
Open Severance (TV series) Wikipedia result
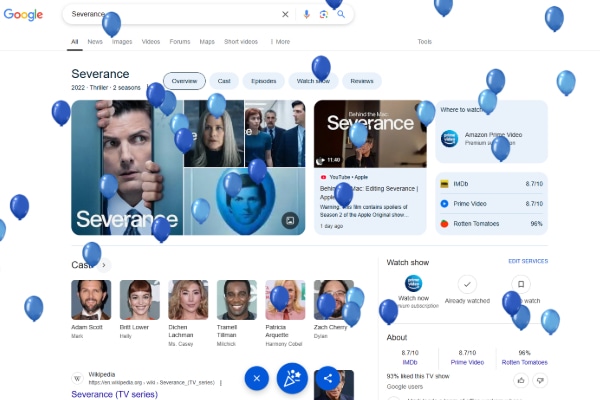click(x=114, y=394)
